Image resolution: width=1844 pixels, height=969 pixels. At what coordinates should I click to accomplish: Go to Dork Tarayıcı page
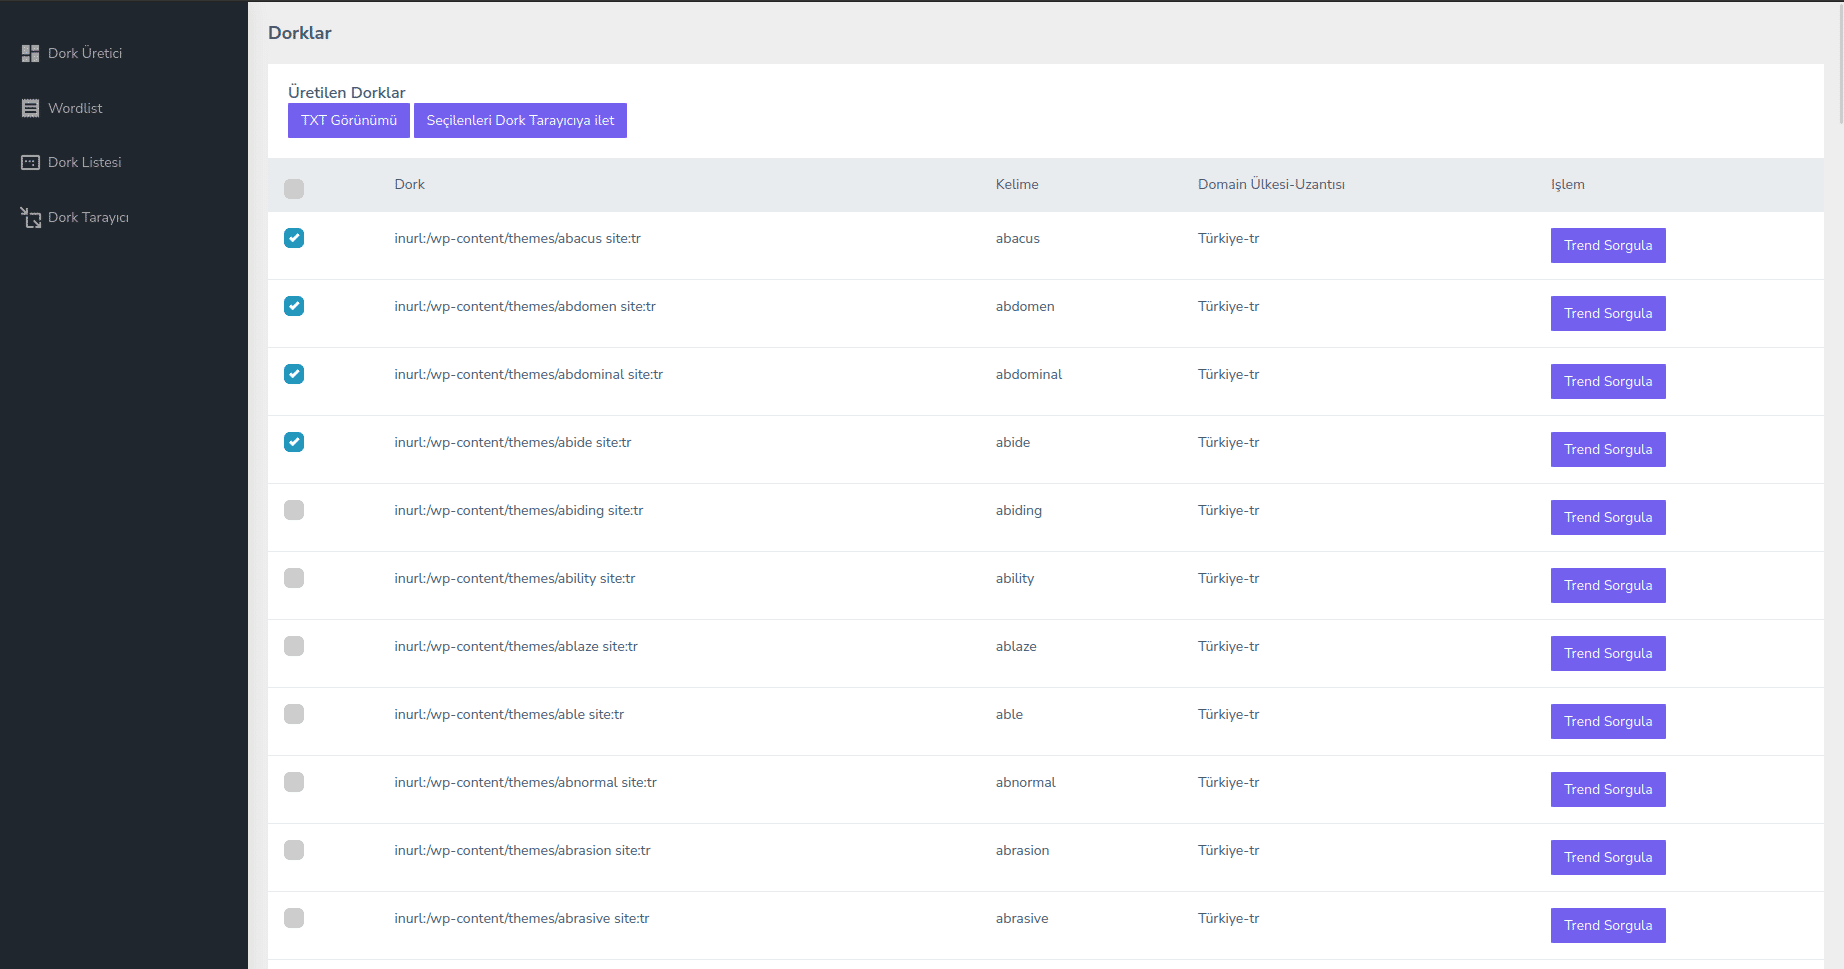click(88, 217)
